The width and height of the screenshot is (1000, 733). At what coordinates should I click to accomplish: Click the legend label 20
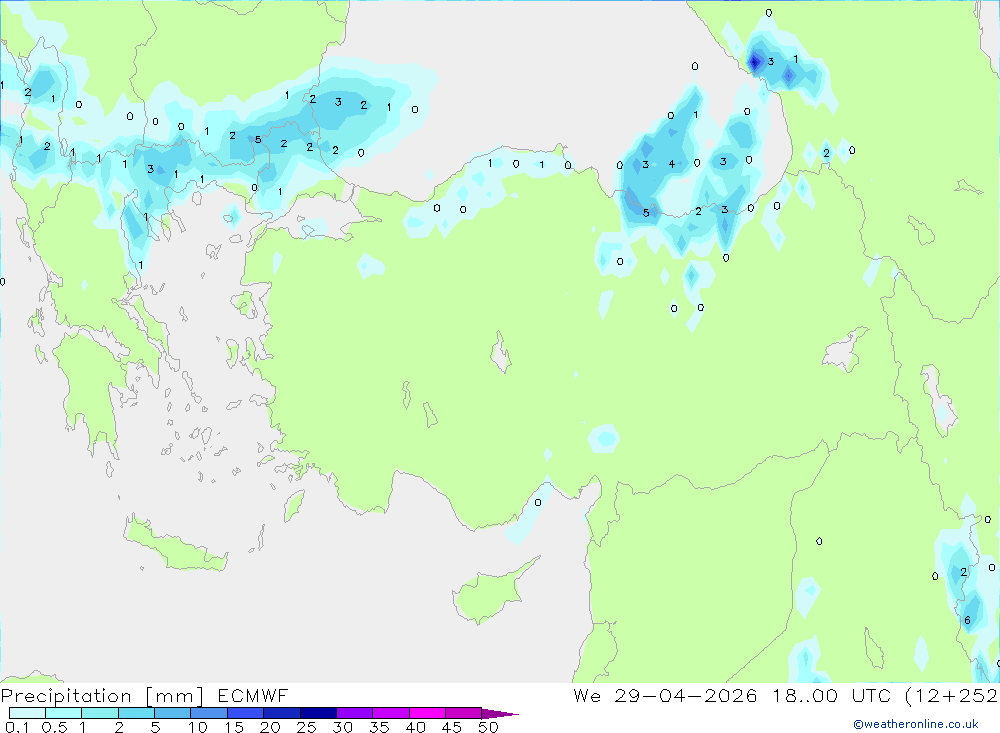tap(270, 727)
